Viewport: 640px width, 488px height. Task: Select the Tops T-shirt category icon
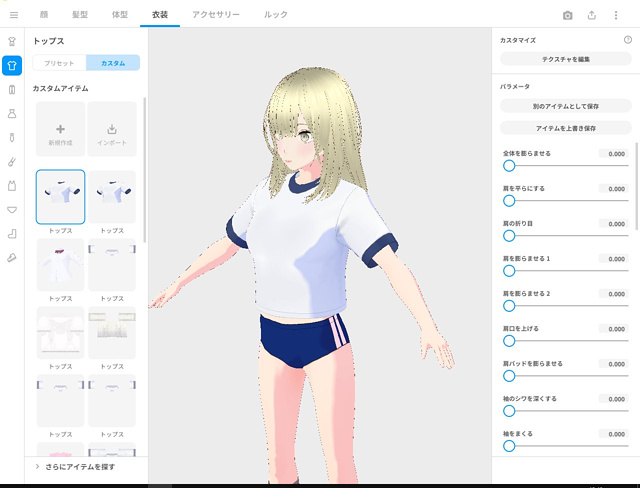[12, 66]
